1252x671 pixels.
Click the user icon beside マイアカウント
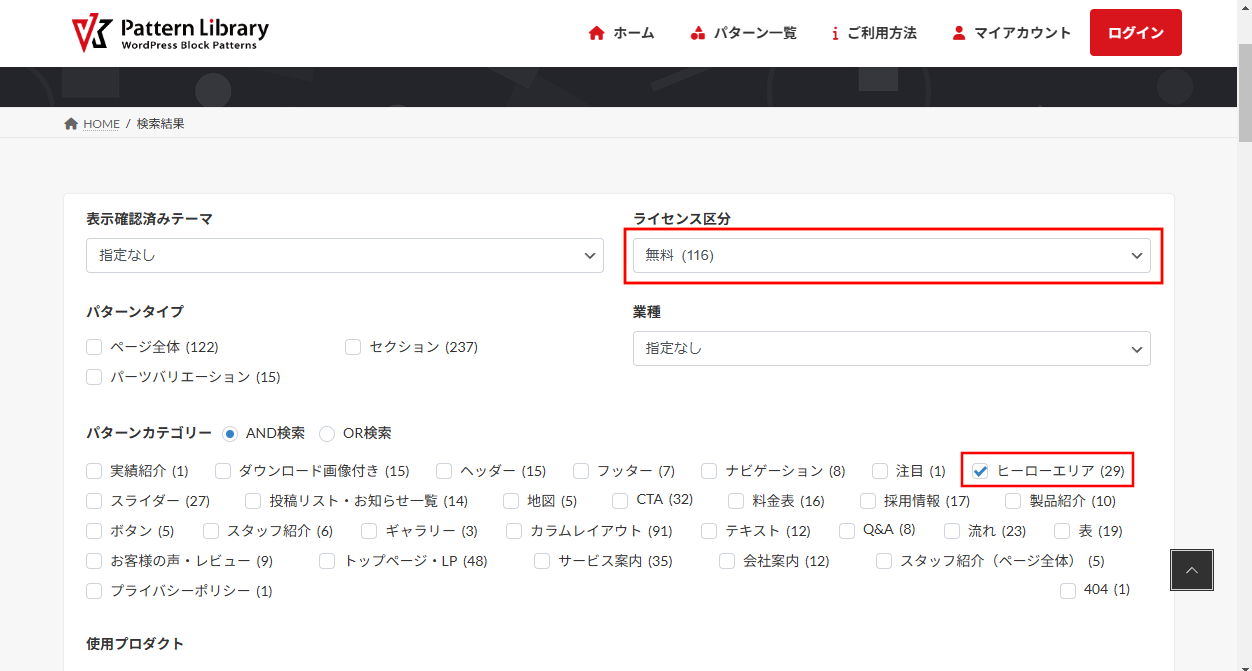pyautogui.click(x=959, y=33)
